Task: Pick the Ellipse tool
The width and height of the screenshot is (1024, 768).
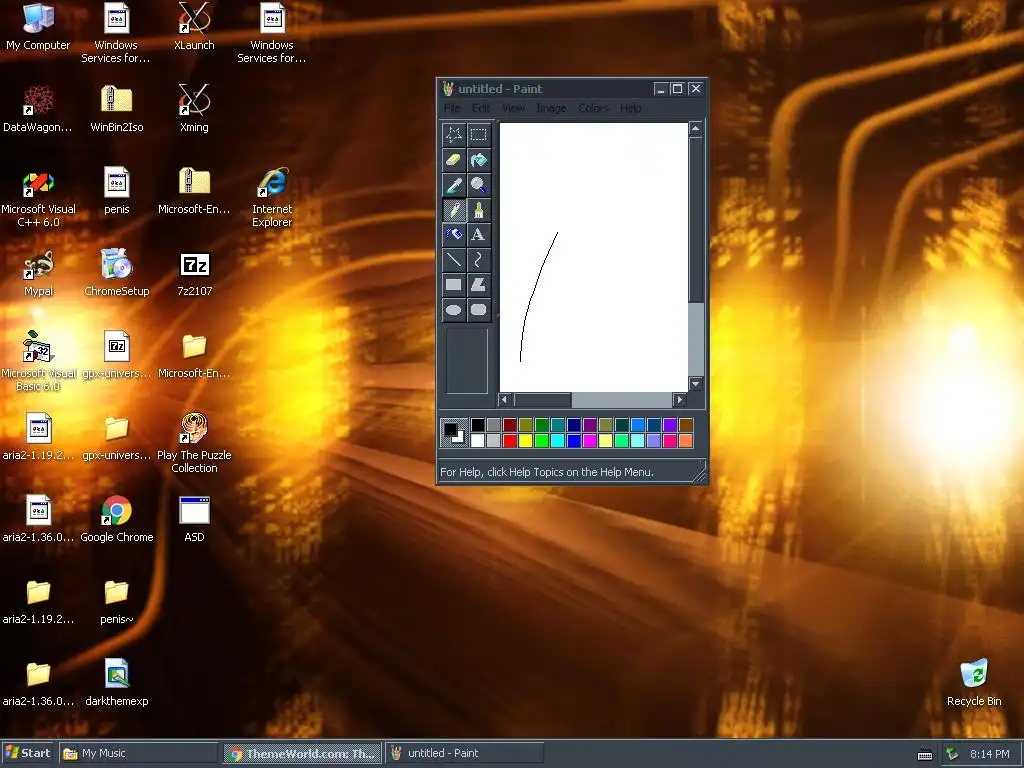Action: click(453, 310)
